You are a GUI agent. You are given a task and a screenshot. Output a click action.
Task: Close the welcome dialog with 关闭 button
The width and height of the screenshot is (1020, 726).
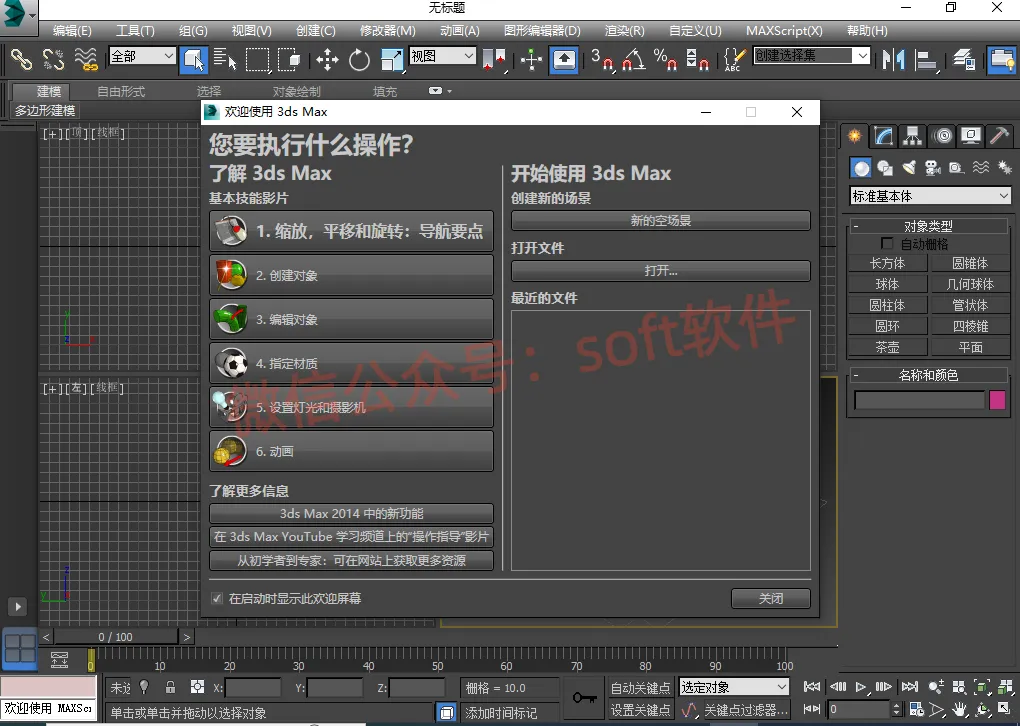[771, 598]
